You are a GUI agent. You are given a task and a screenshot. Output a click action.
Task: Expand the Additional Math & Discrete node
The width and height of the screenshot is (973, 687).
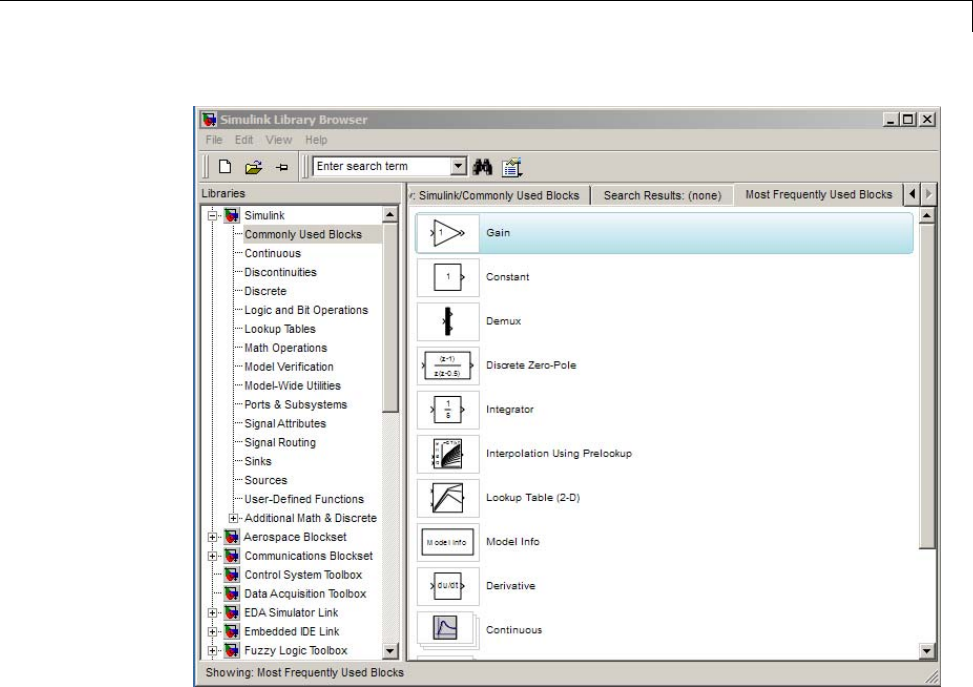pyautogui.click(x=233, y=518)
